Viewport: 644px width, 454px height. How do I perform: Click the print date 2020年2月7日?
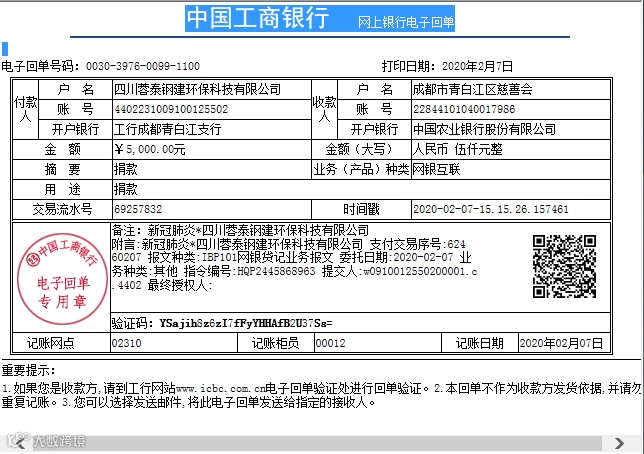pyautogui.click(x=477, y=66)
